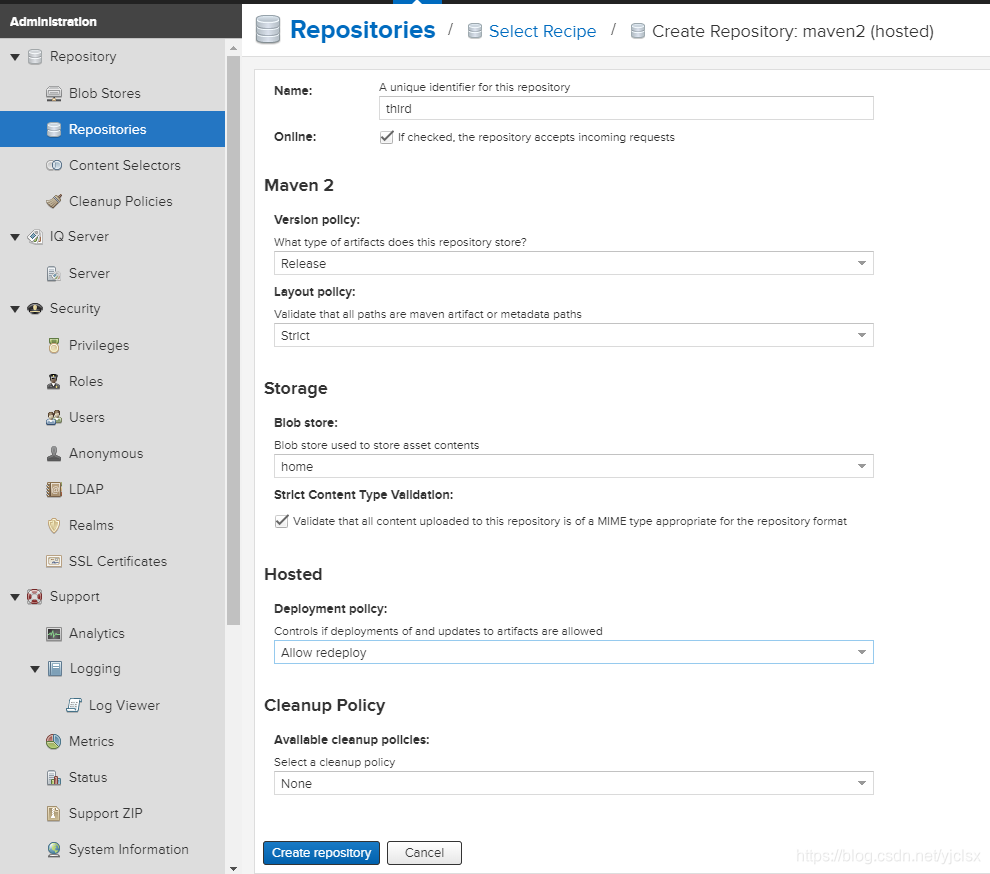Image resolution: width=990 pixels, height=874 pixels.
Task: Click the IQ Server icon
Action: pos(35,237)
